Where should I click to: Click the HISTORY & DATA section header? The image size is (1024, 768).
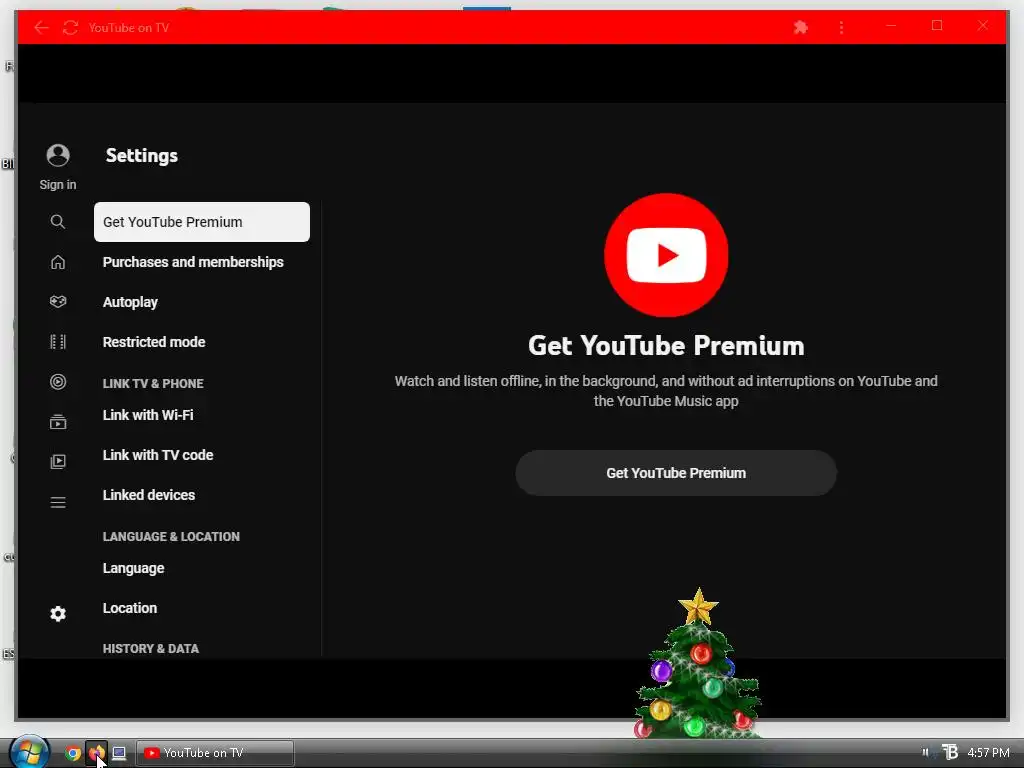pos(150,648)
